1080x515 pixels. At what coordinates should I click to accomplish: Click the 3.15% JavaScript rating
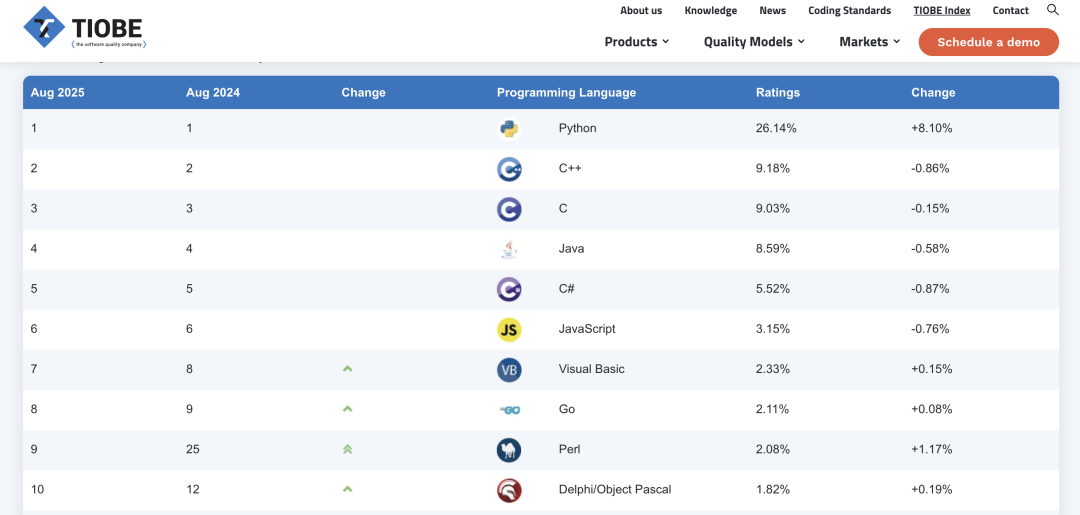pos(773,329)
